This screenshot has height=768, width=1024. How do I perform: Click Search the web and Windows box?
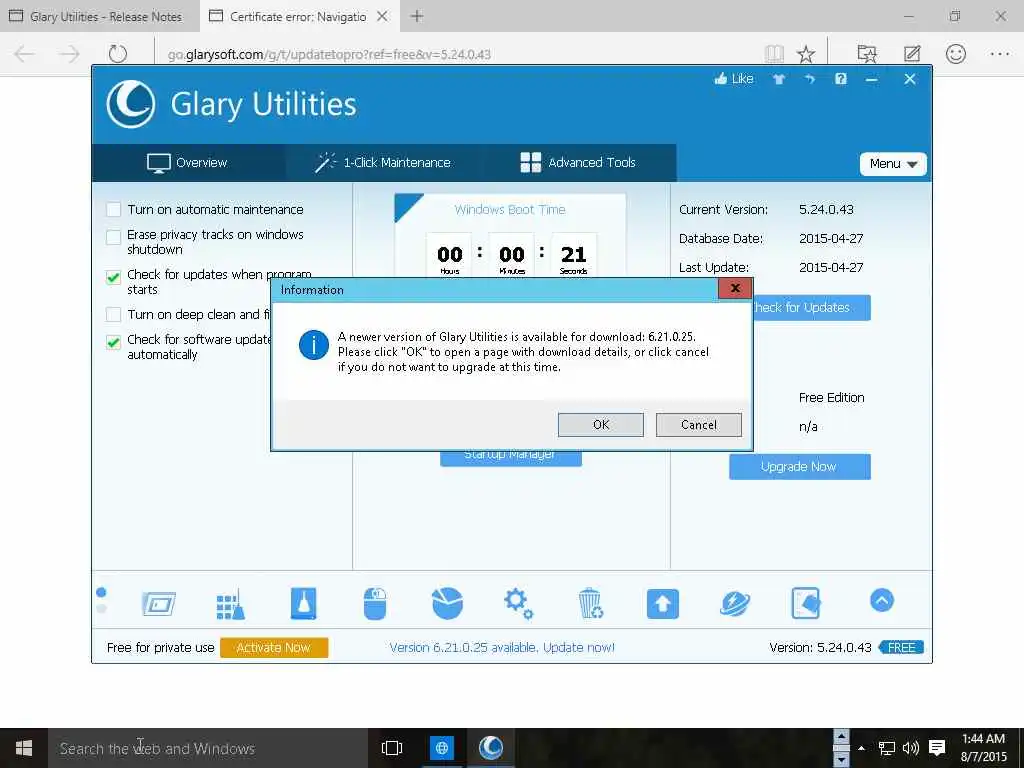[208, 748]
